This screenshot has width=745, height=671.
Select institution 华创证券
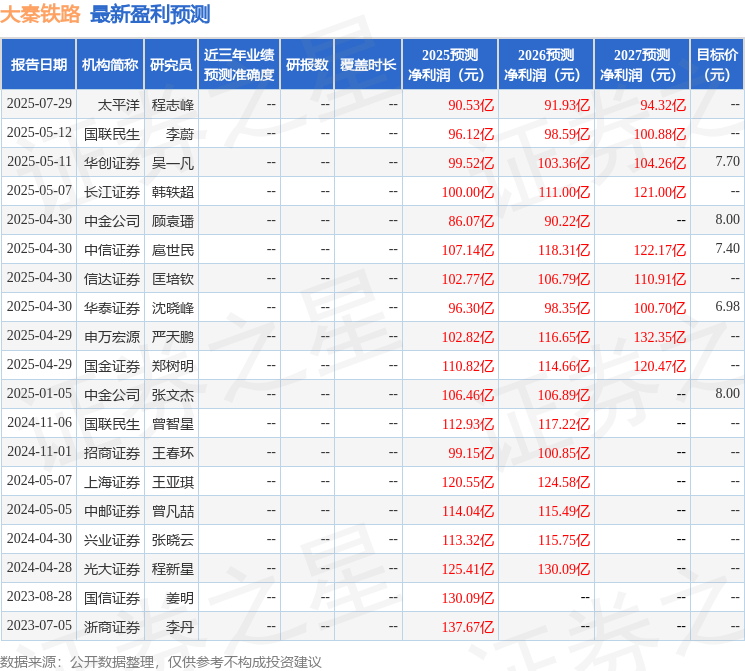point(112,163)
